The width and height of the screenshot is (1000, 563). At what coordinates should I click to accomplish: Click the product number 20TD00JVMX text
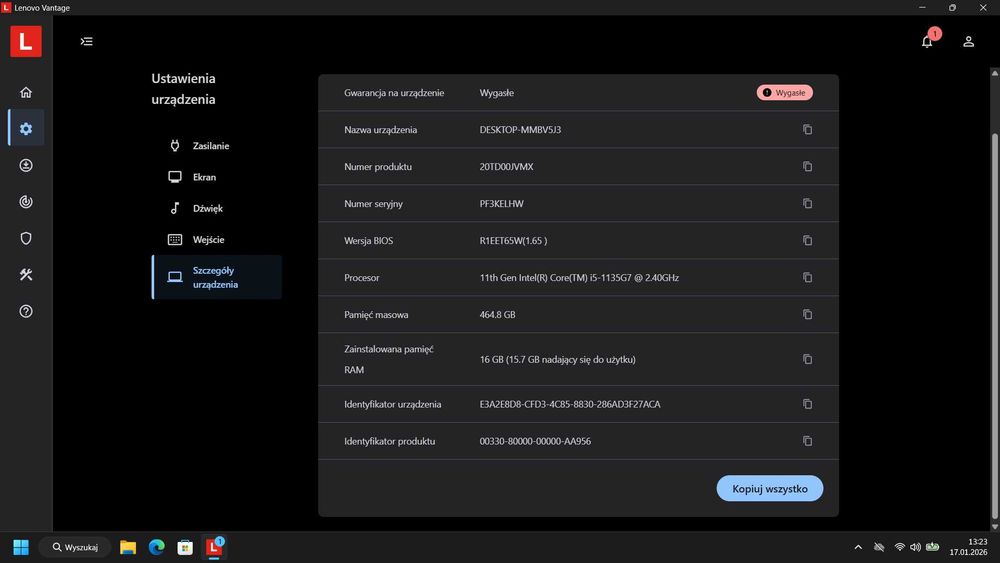pos(506,166)
